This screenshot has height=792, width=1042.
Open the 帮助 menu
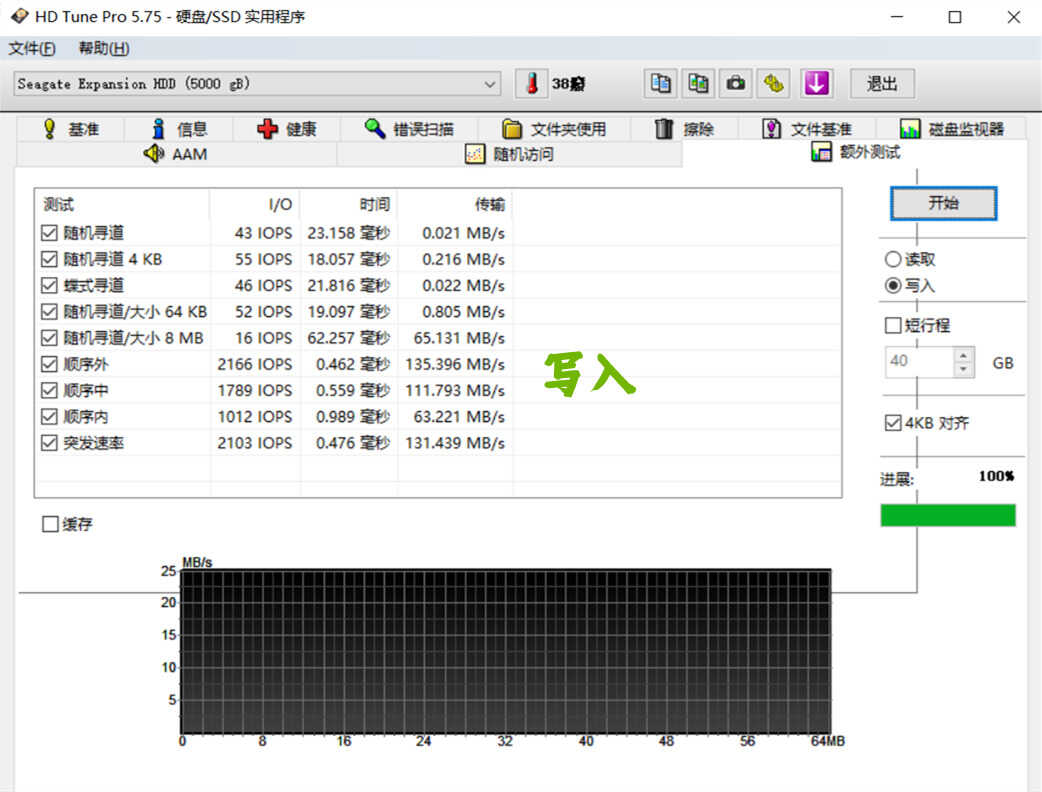(x=104, y=49)
